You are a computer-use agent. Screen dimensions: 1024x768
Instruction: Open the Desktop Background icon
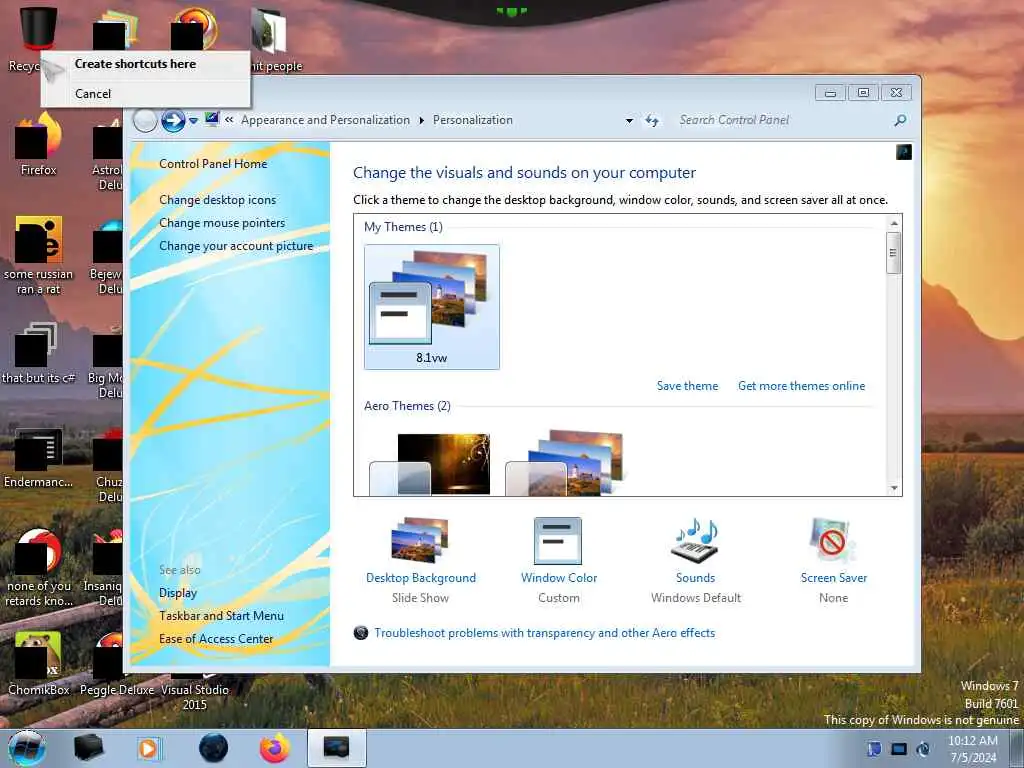point(420,541)
